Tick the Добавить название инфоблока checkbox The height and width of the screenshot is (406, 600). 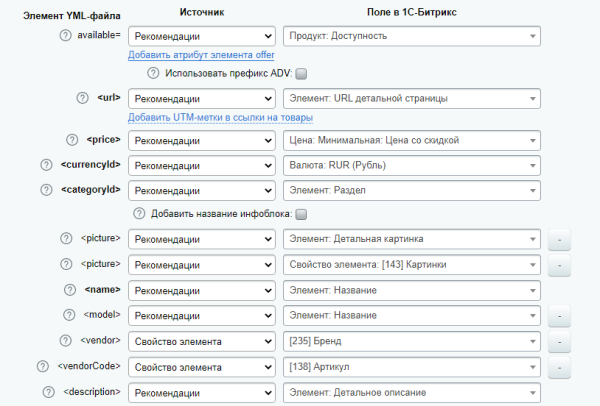301,214
